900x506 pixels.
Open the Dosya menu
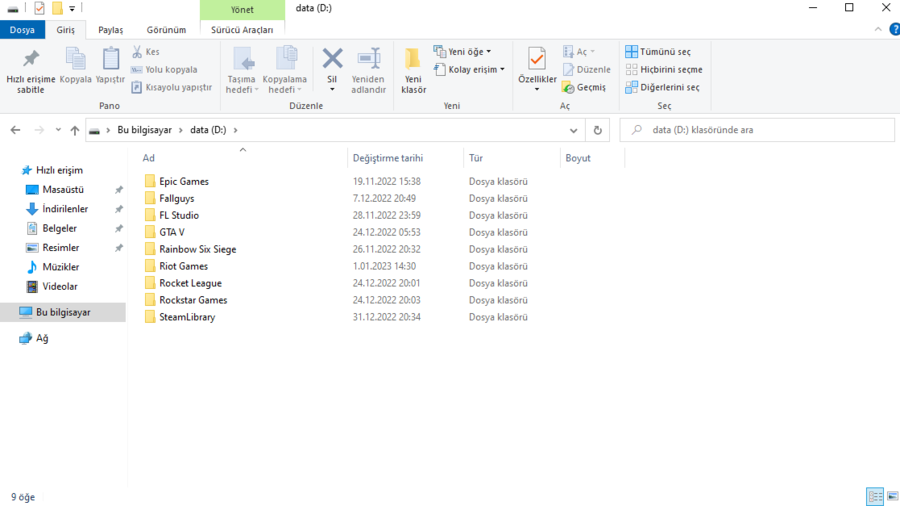pos(22,30)
